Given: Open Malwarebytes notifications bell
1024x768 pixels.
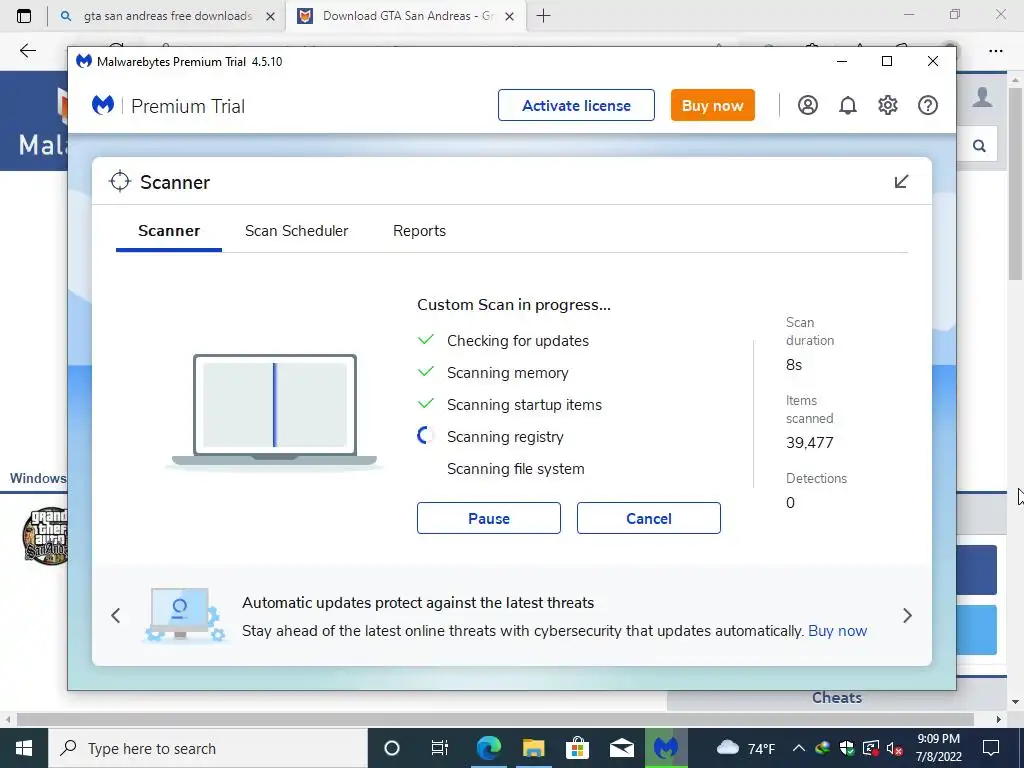Looking at the screenshot, I should pyautogui.click(x=848, y=105).
